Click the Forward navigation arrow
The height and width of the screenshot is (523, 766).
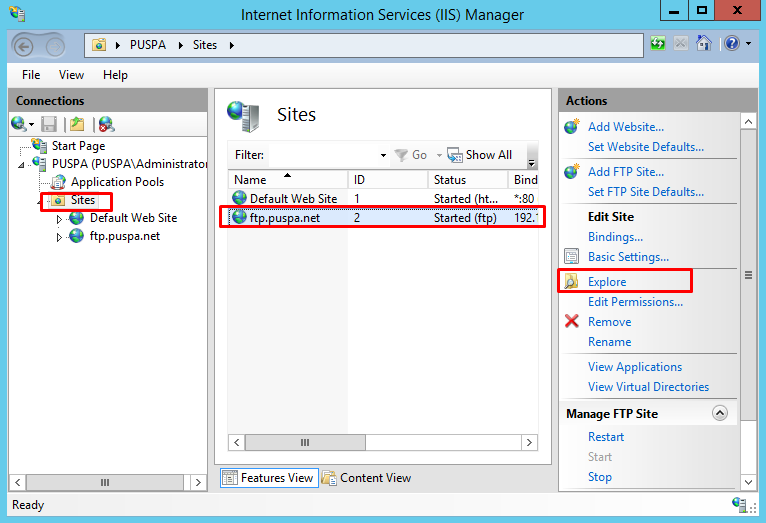coord(55,47)
